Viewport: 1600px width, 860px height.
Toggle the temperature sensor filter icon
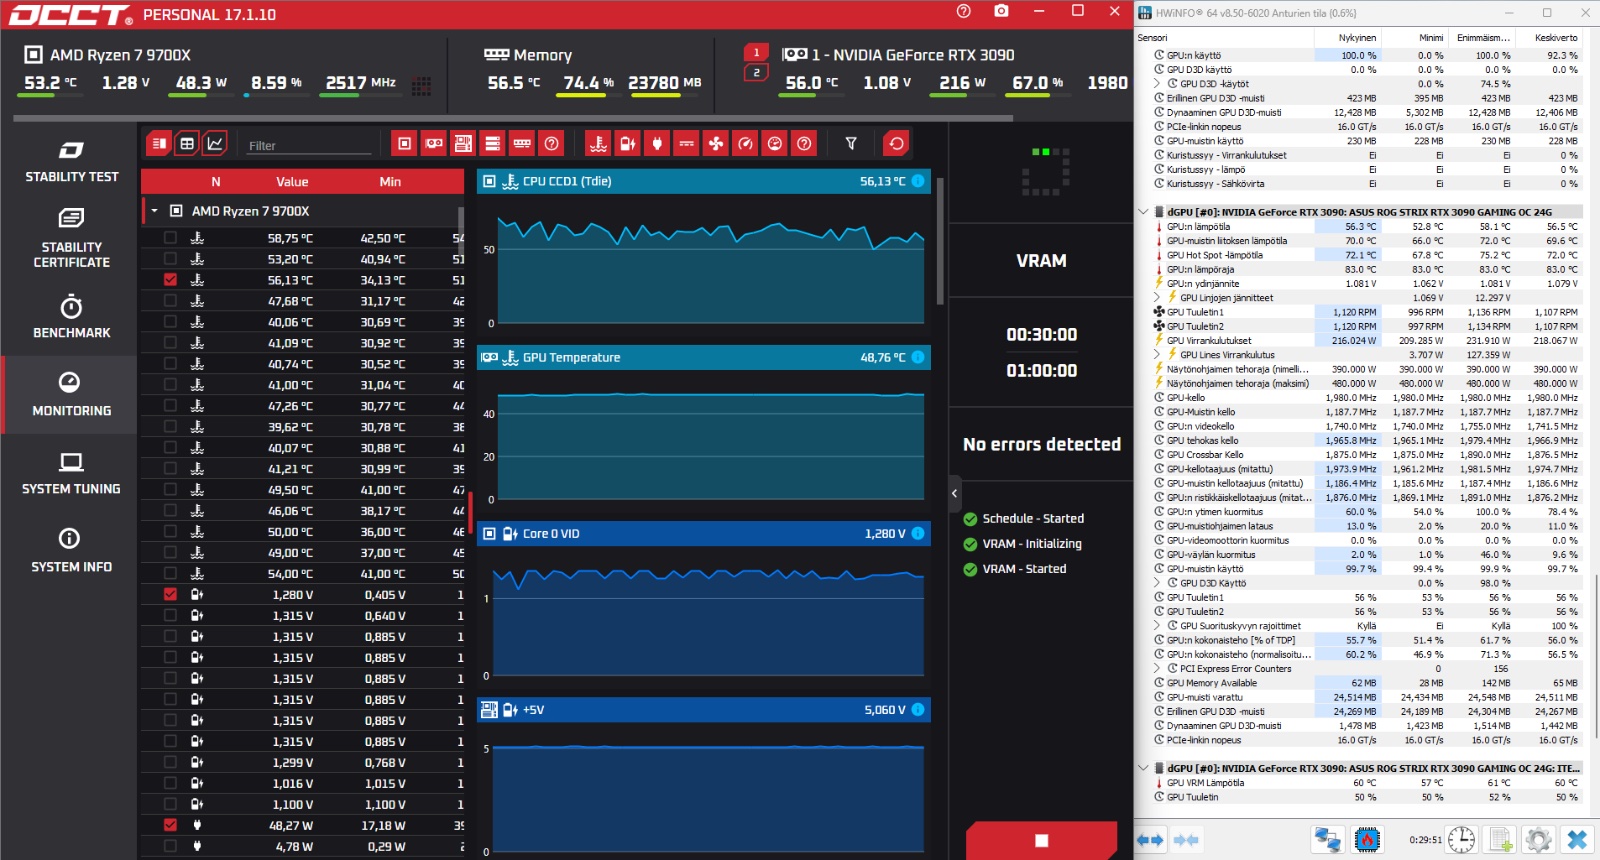tap(598, 144)
